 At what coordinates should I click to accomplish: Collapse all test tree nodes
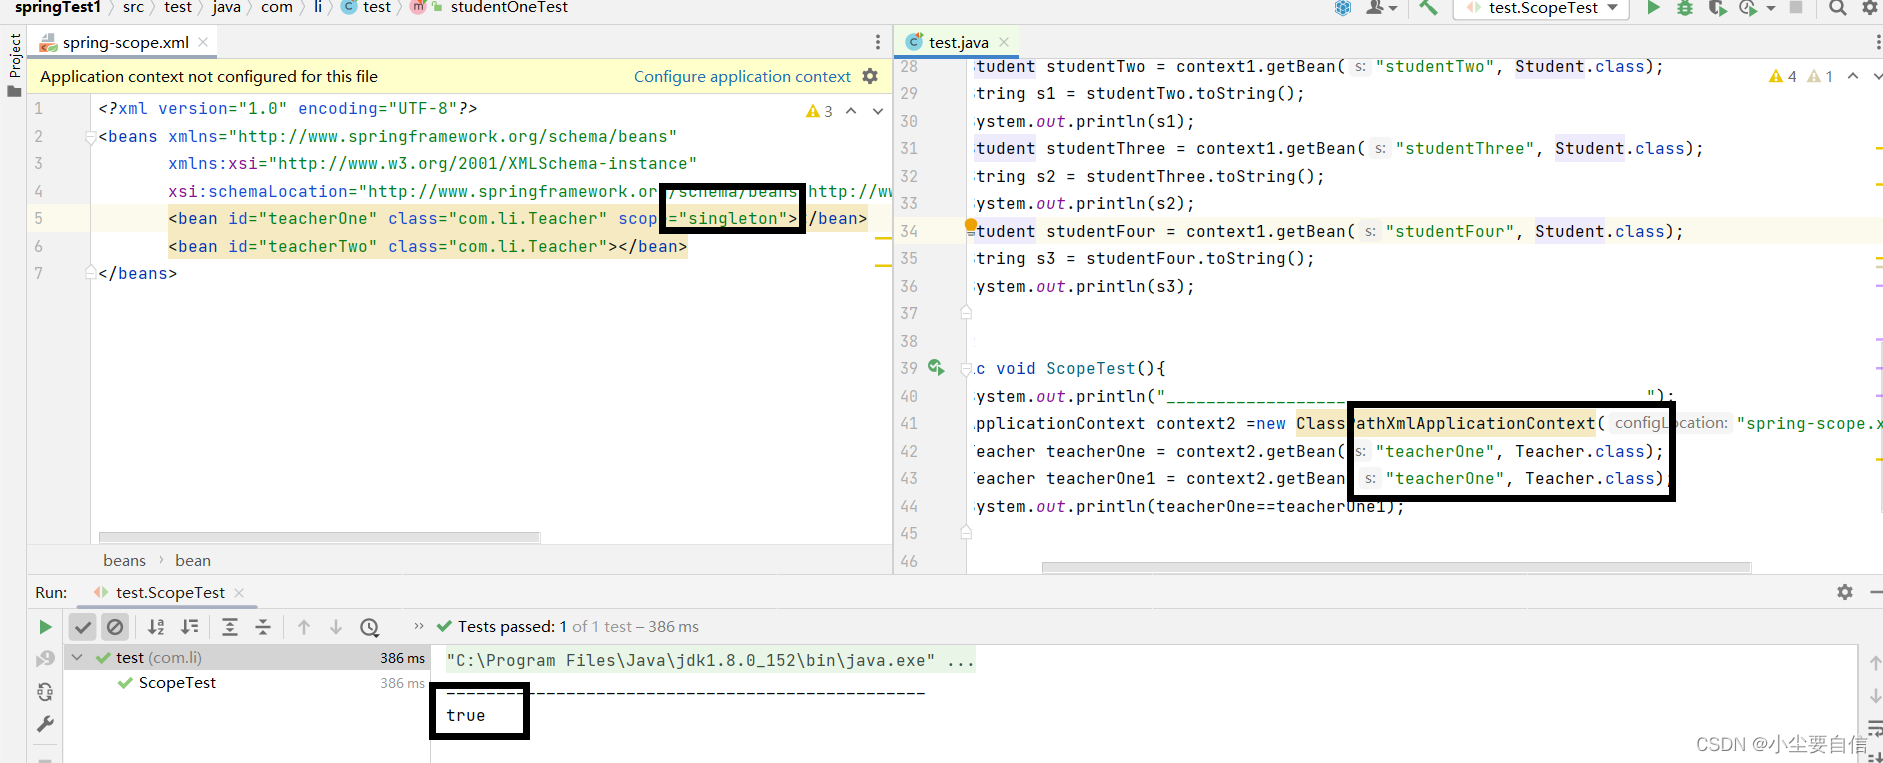coord(263,627)
